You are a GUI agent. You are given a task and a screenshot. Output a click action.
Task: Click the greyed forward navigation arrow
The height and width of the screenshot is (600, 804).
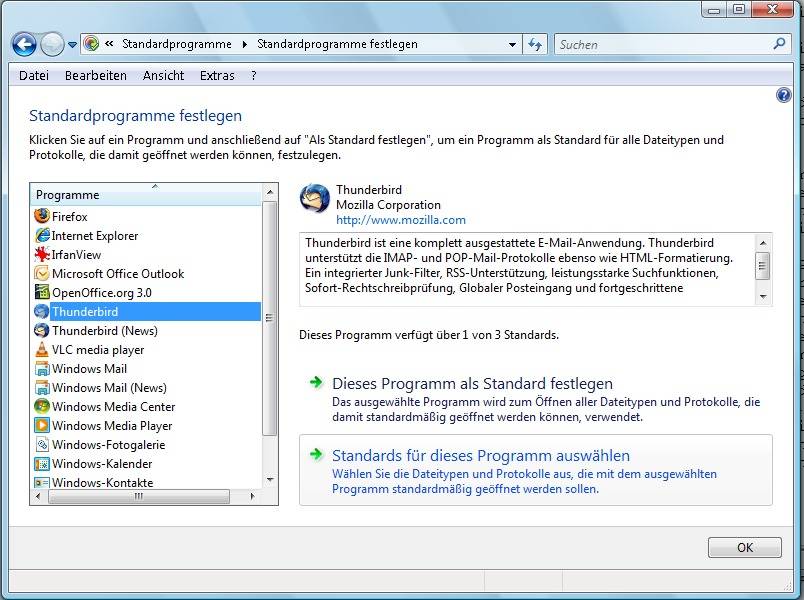[x=52, y=45]
